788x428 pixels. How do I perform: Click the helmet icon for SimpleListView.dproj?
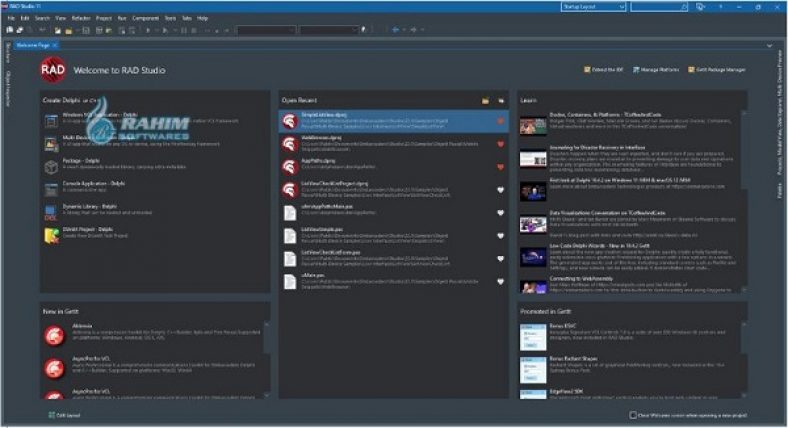289,121
